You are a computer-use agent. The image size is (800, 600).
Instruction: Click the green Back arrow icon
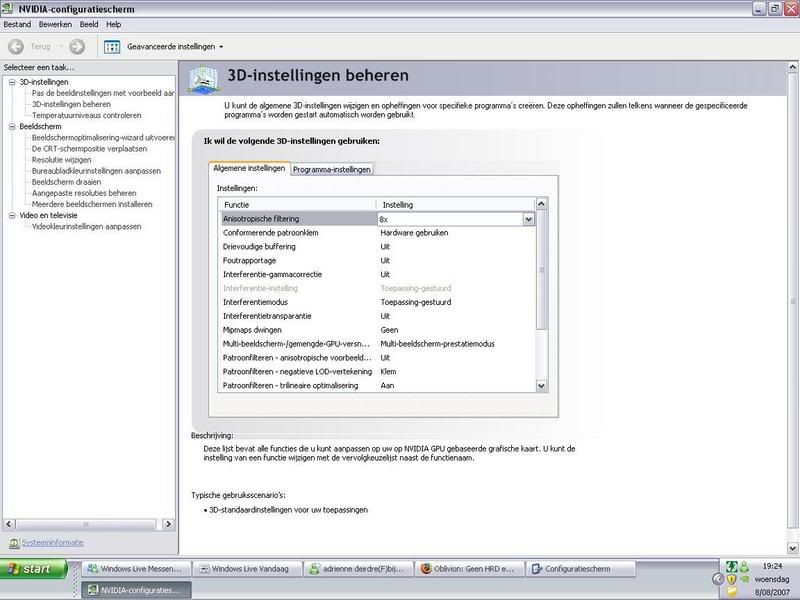(16, 46)
